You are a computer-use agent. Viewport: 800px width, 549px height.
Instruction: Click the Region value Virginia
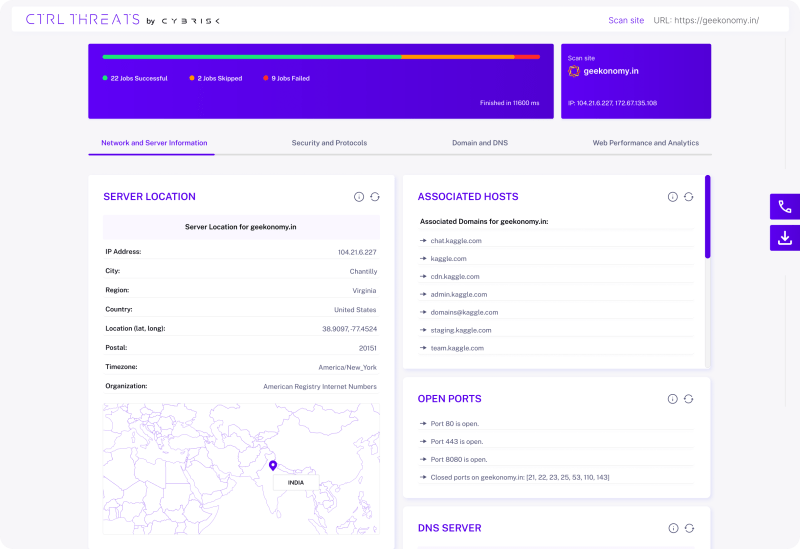point(364,290)
